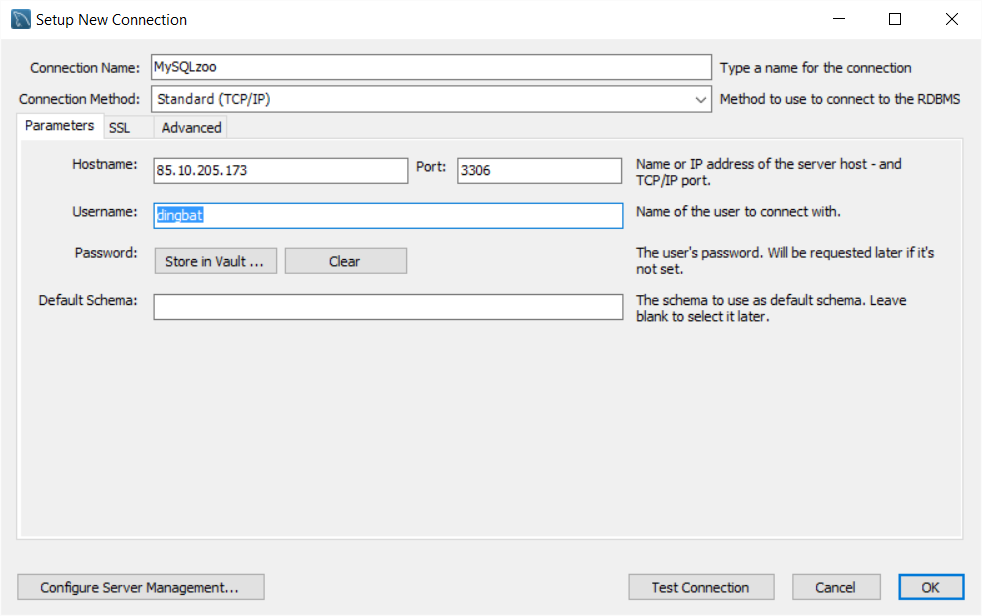This screenshot has height=616, width=982.
Task: Click the 'Connection Name:' label
Action: point(85,68)
